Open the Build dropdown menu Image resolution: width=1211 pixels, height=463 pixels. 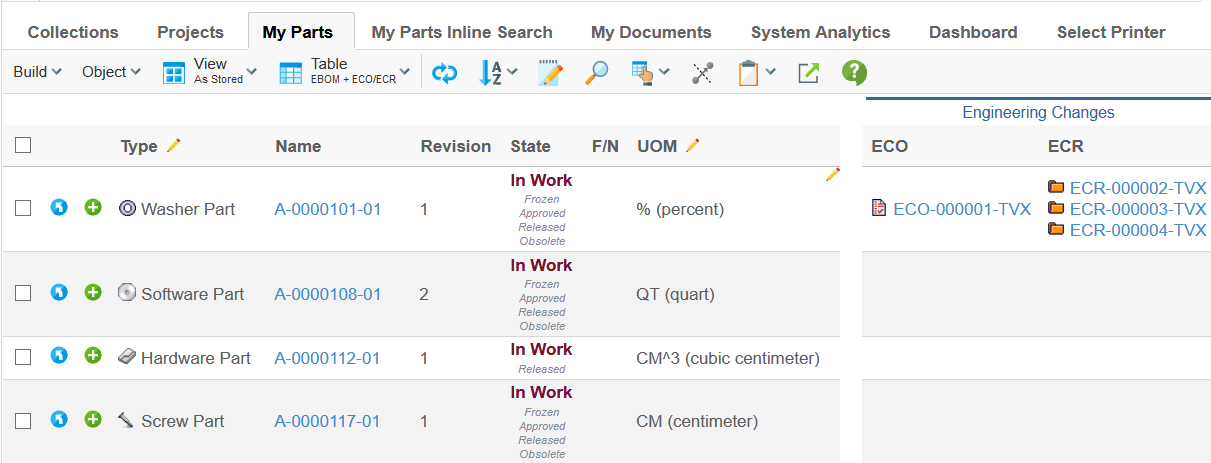[37, 72]
